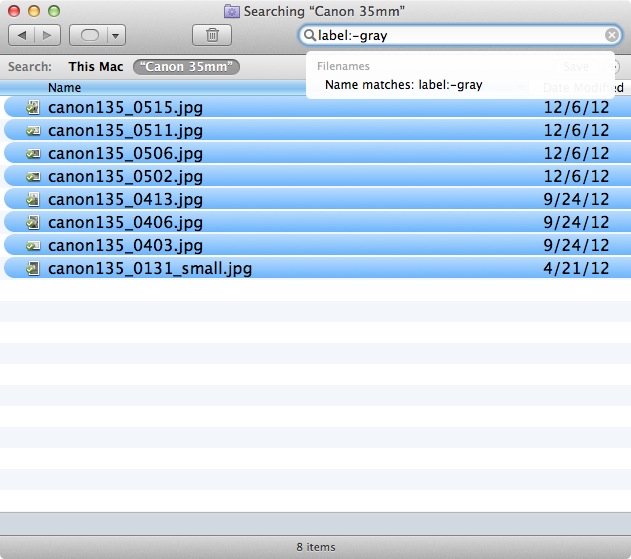This screenshot has height=559, width=631.
Task: Open the label button dropdown arrow
Action: pos(116,36)
